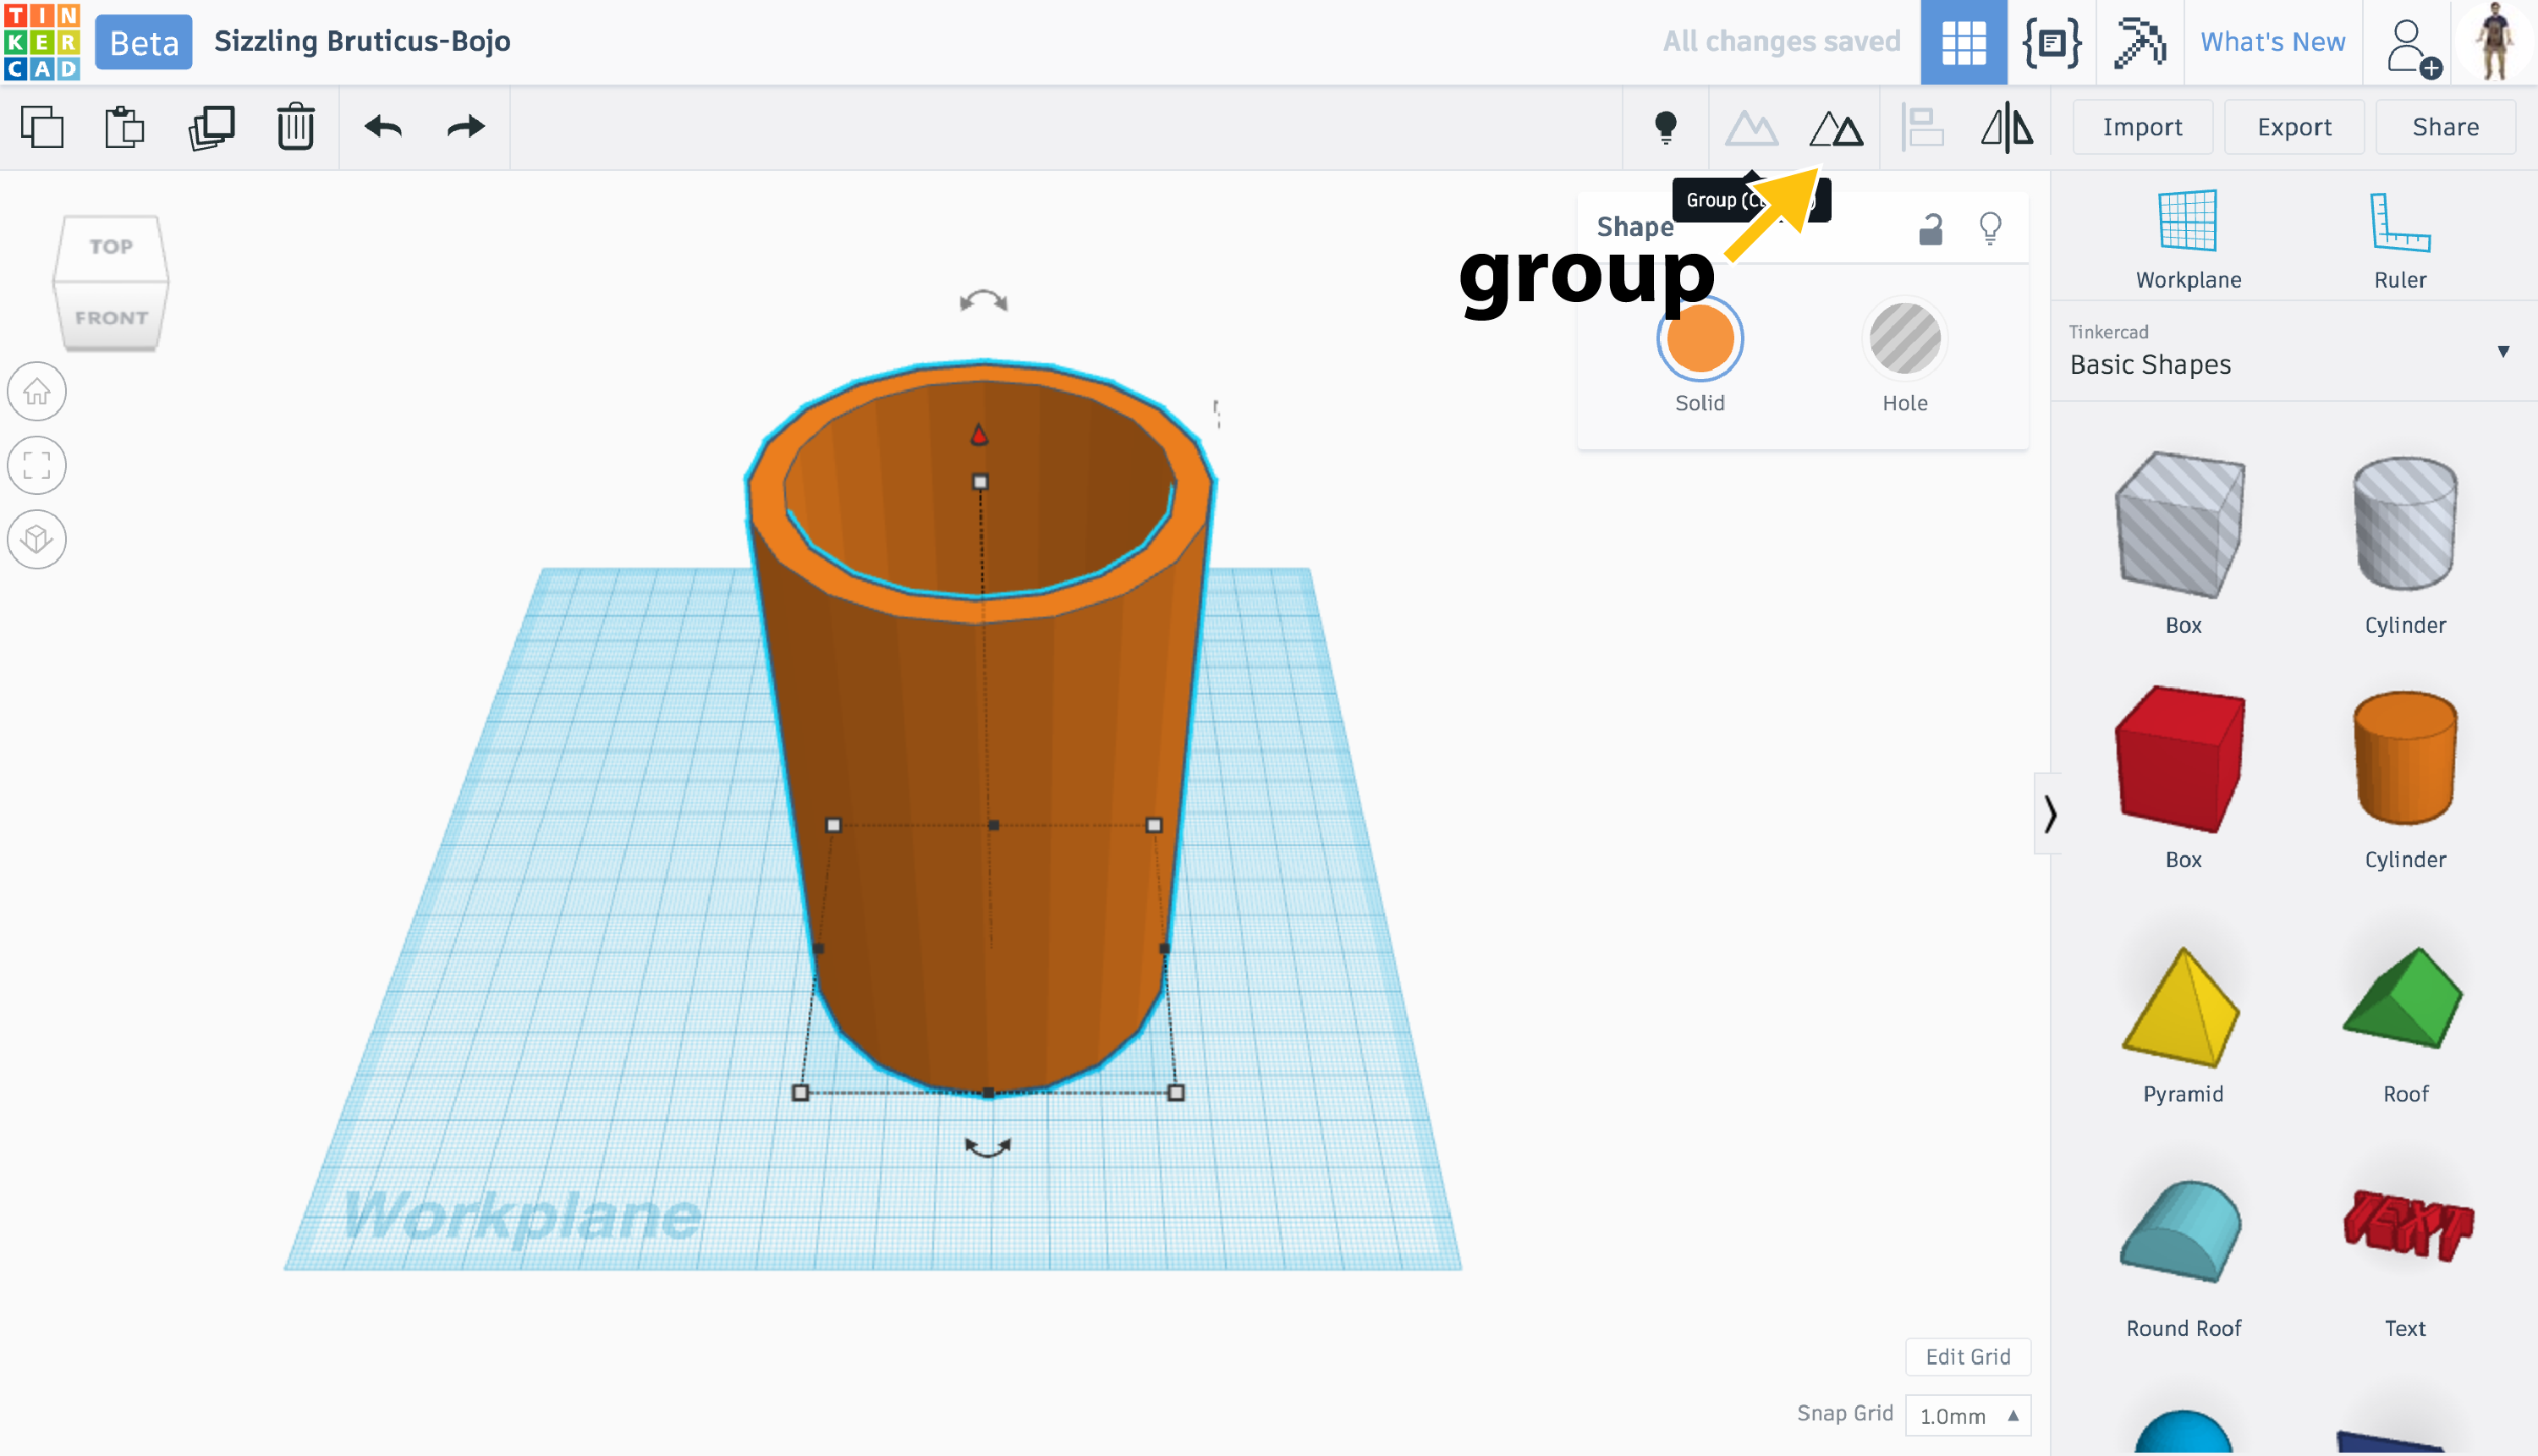Viewport: 2538px width, 1456px height.
Task: Collapse the shapes side panel chevron
Action: (x=2049, y=813)
